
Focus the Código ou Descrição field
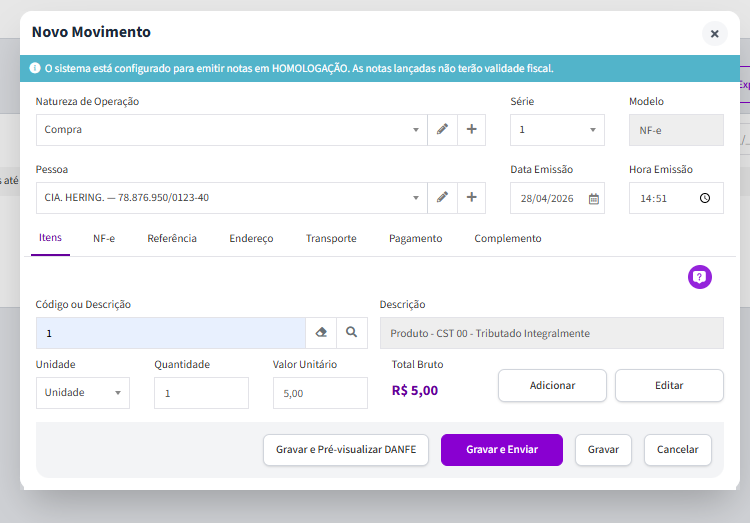coord(171,333)
